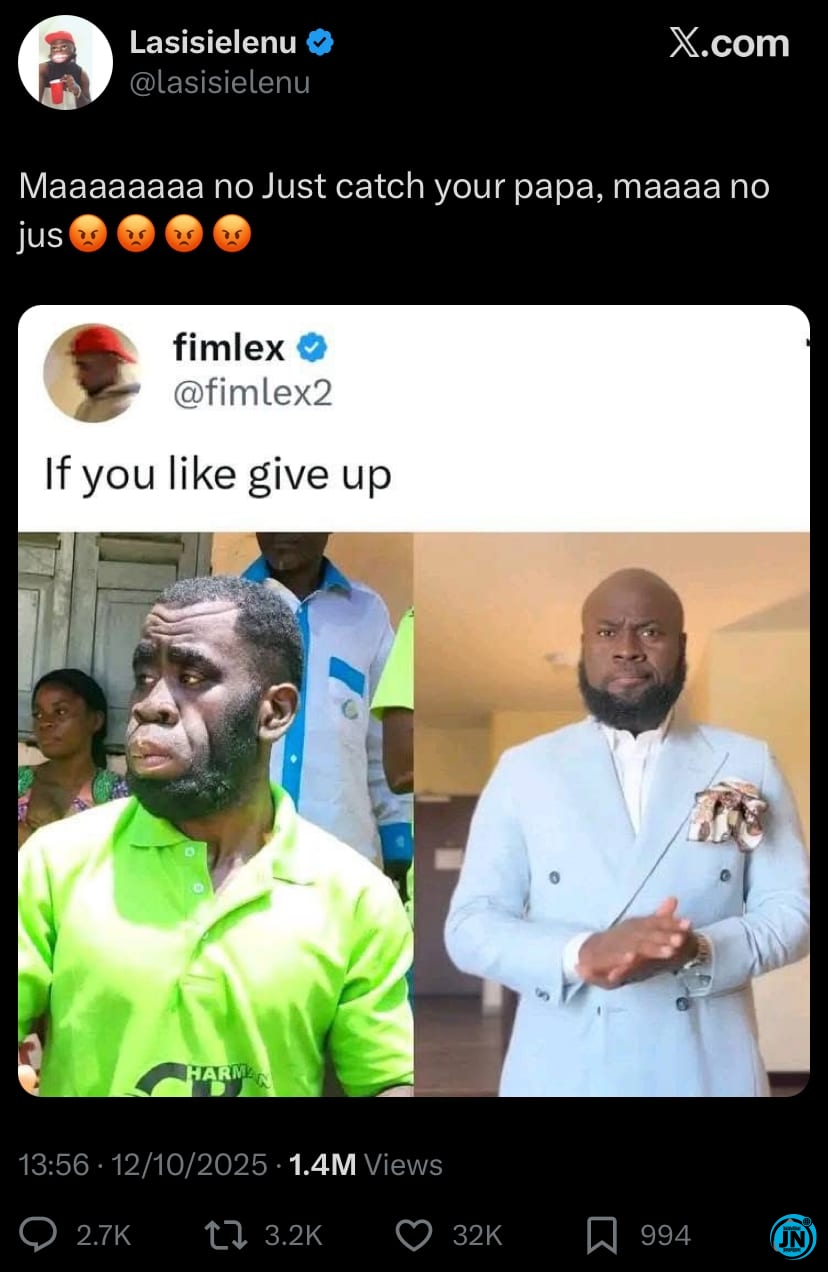Click the 13:56 · 12/10/2025 timestamp
Image resolution: width=828 pixels, height=1272 pixels.
pos(143,1165)
